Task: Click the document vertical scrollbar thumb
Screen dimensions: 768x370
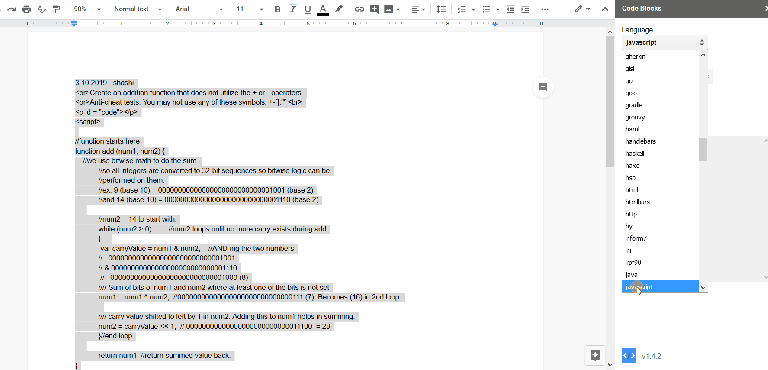Action: [x=610, y=100]
